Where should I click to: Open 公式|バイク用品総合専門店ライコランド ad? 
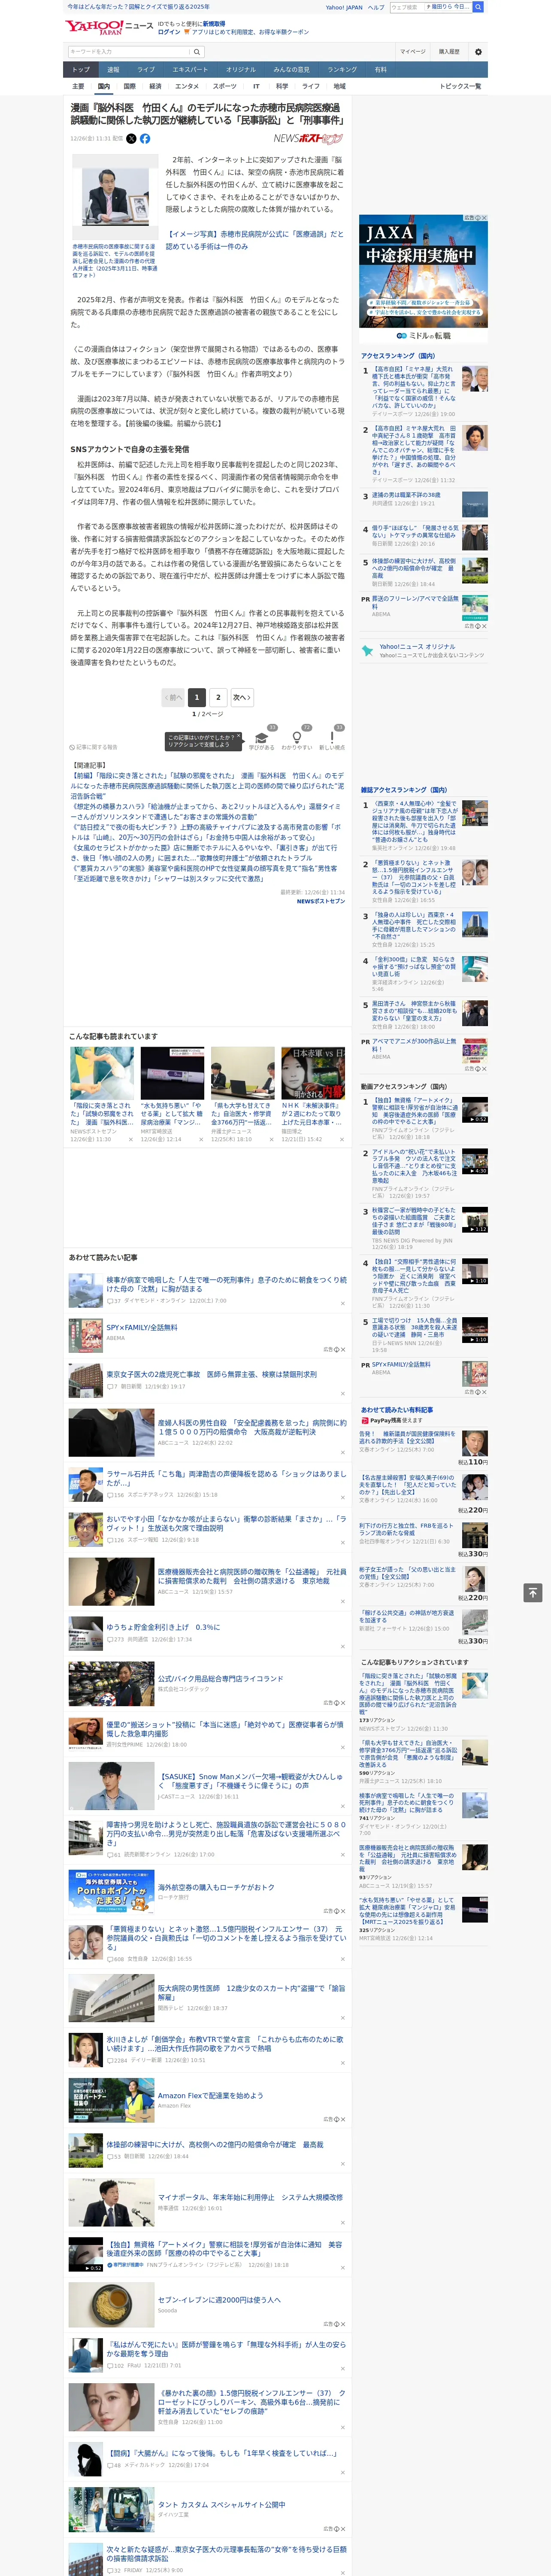tap(220, 1679)
